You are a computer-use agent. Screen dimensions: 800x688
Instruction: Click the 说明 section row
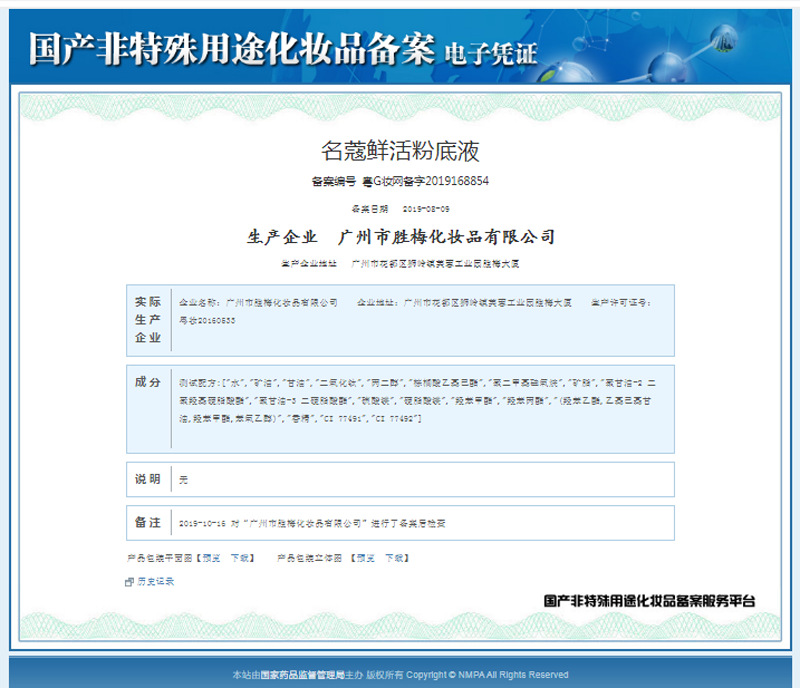[x=401, y=479]
